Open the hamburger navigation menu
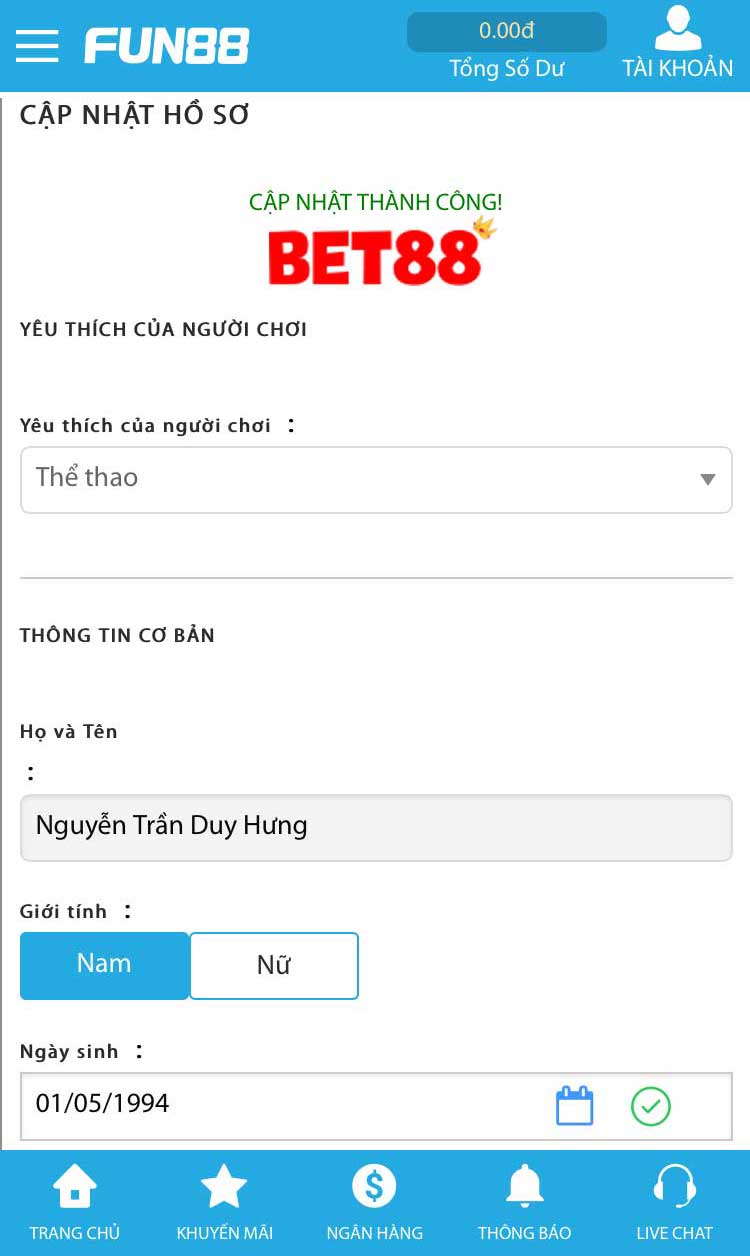Viewport: 750px width, 1256px height. point(37,45)
